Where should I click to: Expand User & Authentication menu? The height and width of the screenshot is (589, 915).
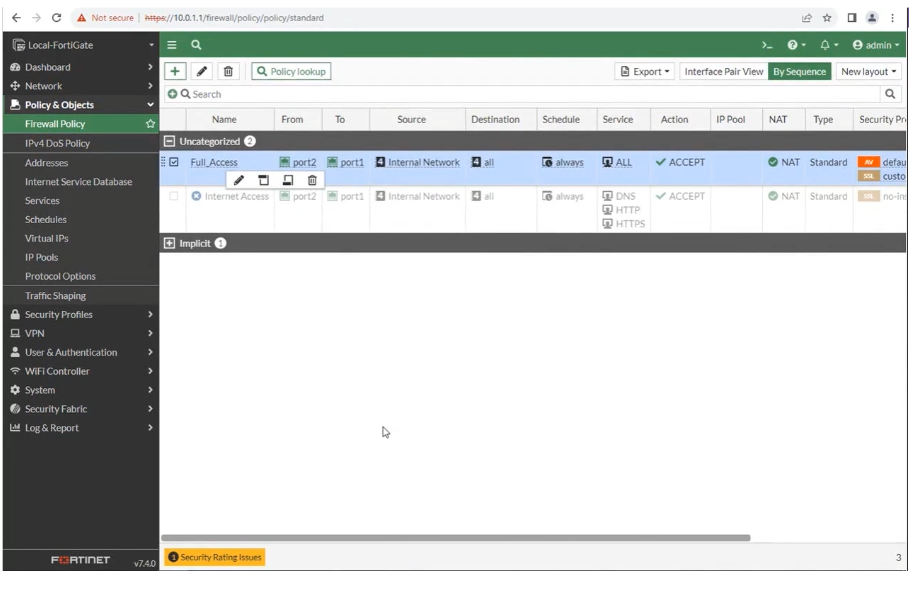coord(81,353)
